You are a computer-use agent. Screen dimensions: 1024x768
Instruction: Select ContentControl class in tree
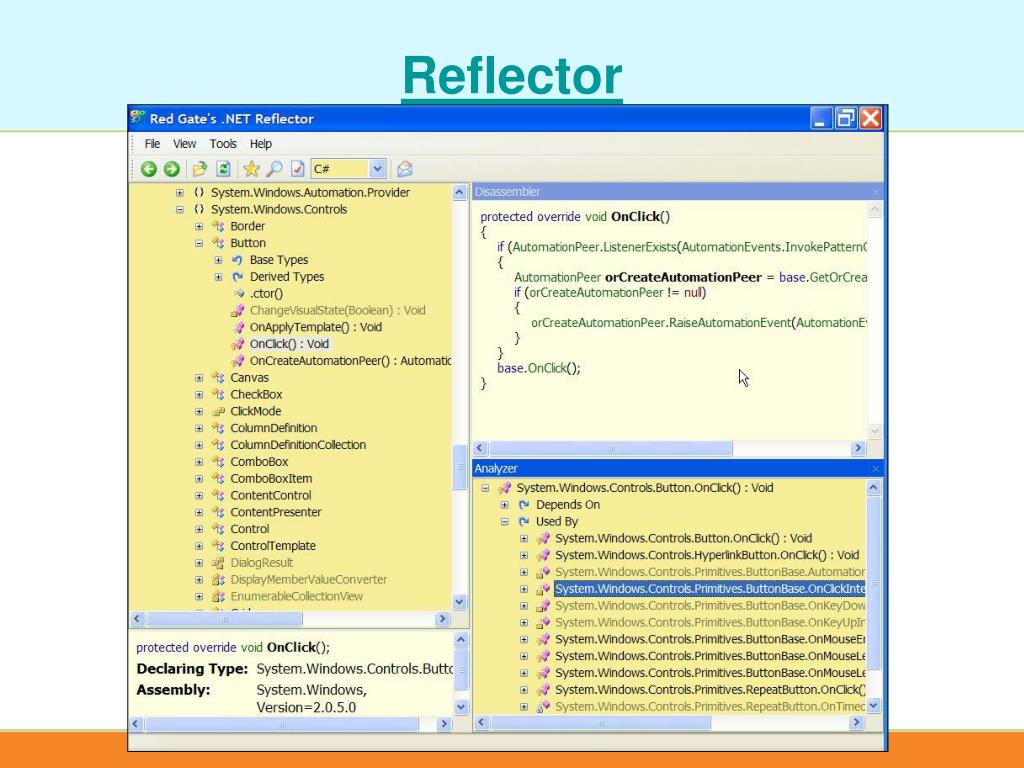pos(270,496)
